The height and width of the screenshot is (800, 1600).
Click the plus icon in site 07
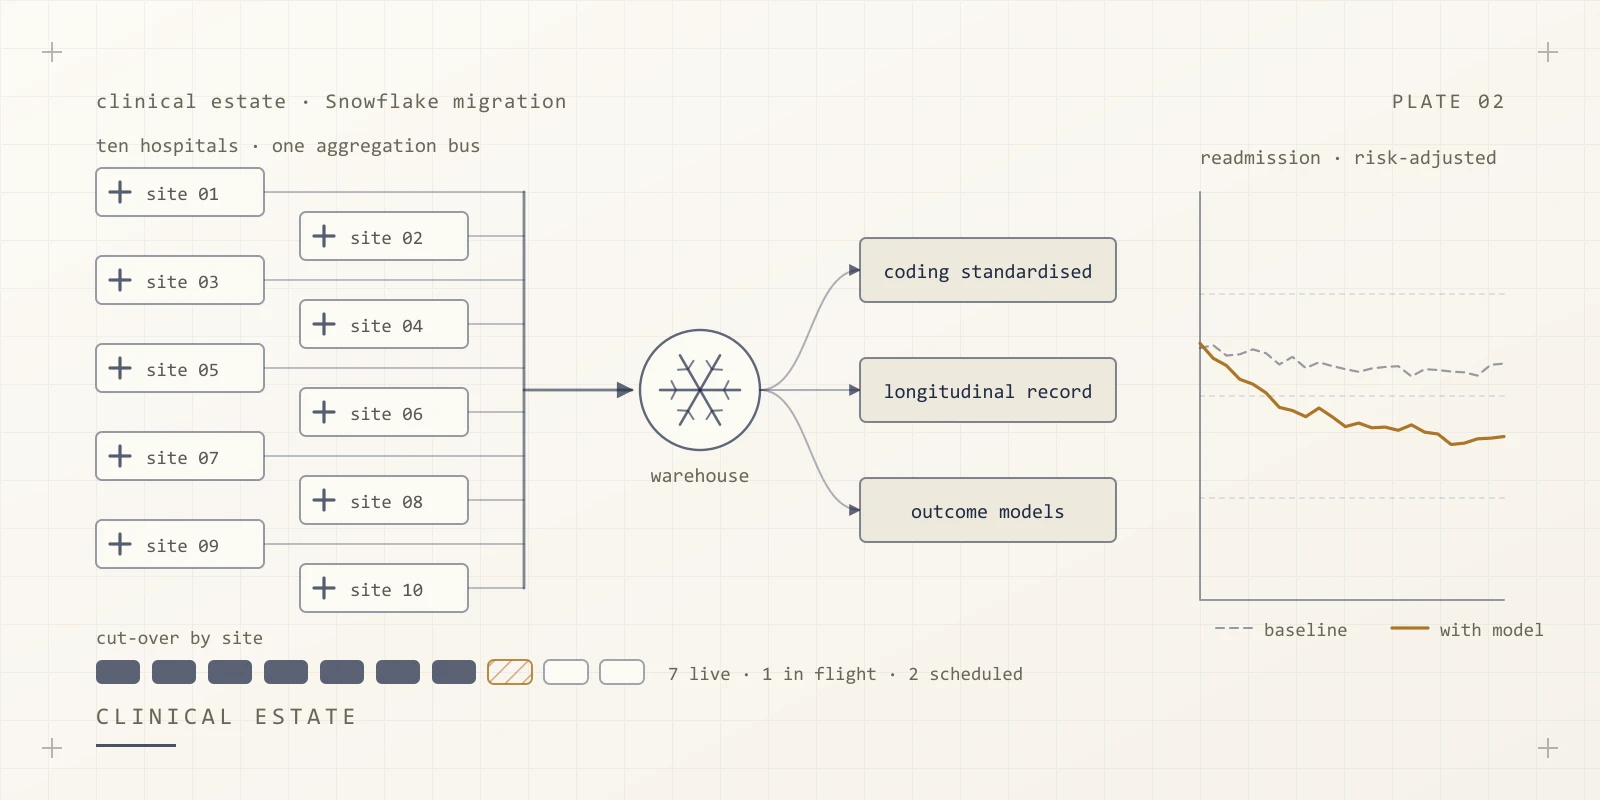click(x=120, y=456)
